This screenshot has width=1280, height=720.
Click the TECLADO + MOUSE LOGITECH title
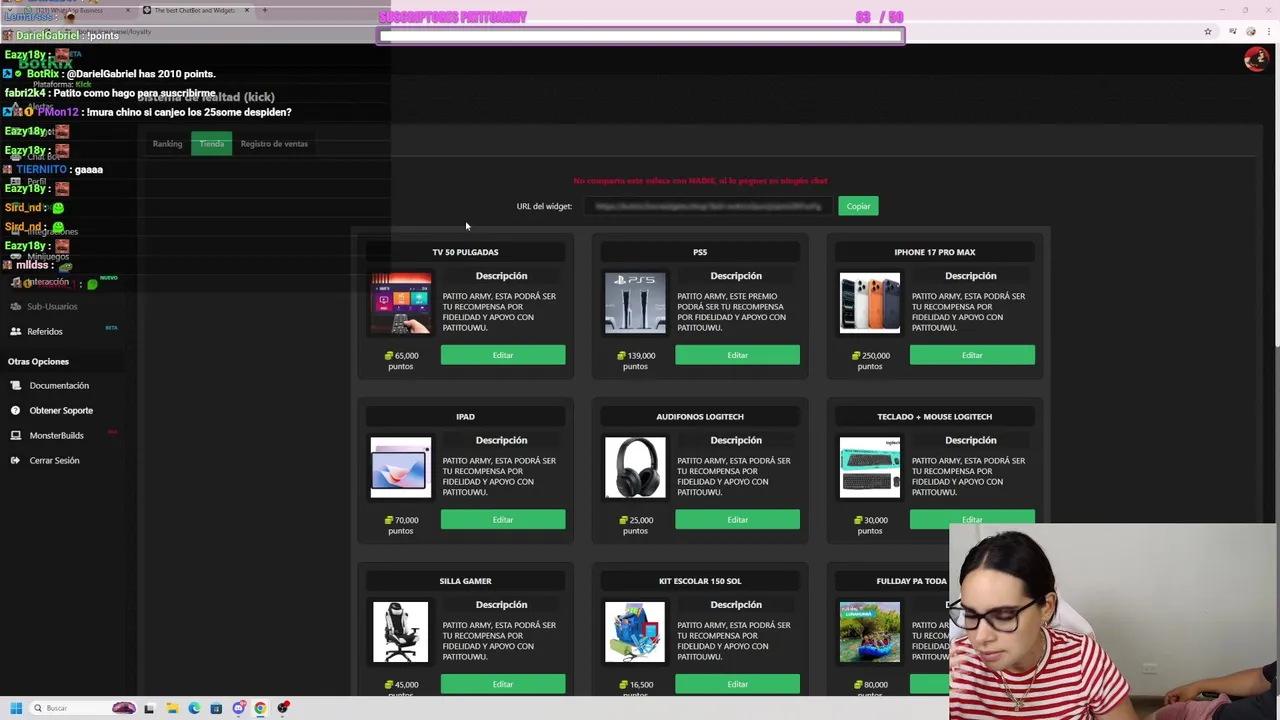(x=935, y=416)
